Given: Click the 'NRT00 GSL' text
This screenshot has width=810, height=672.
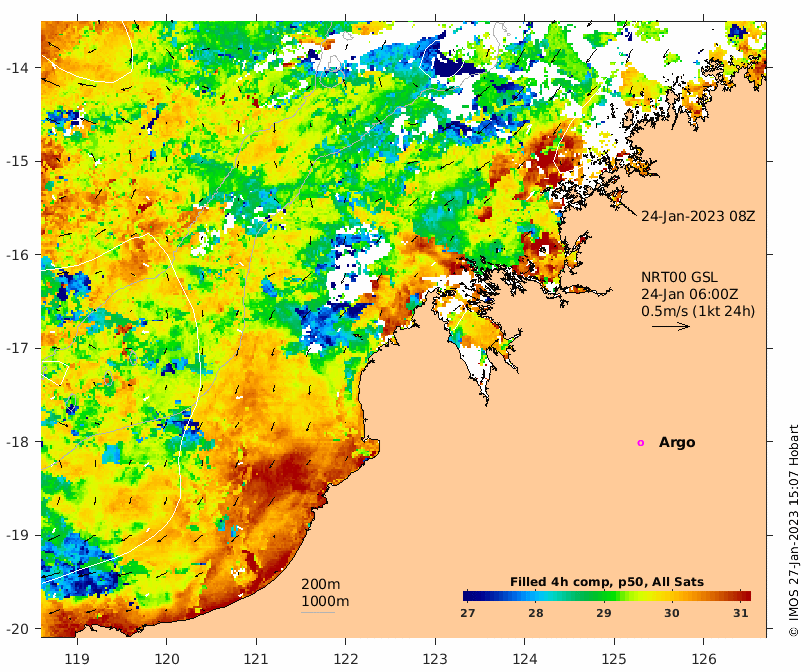Looking at the screenshot, I should (x=679, y=277).
